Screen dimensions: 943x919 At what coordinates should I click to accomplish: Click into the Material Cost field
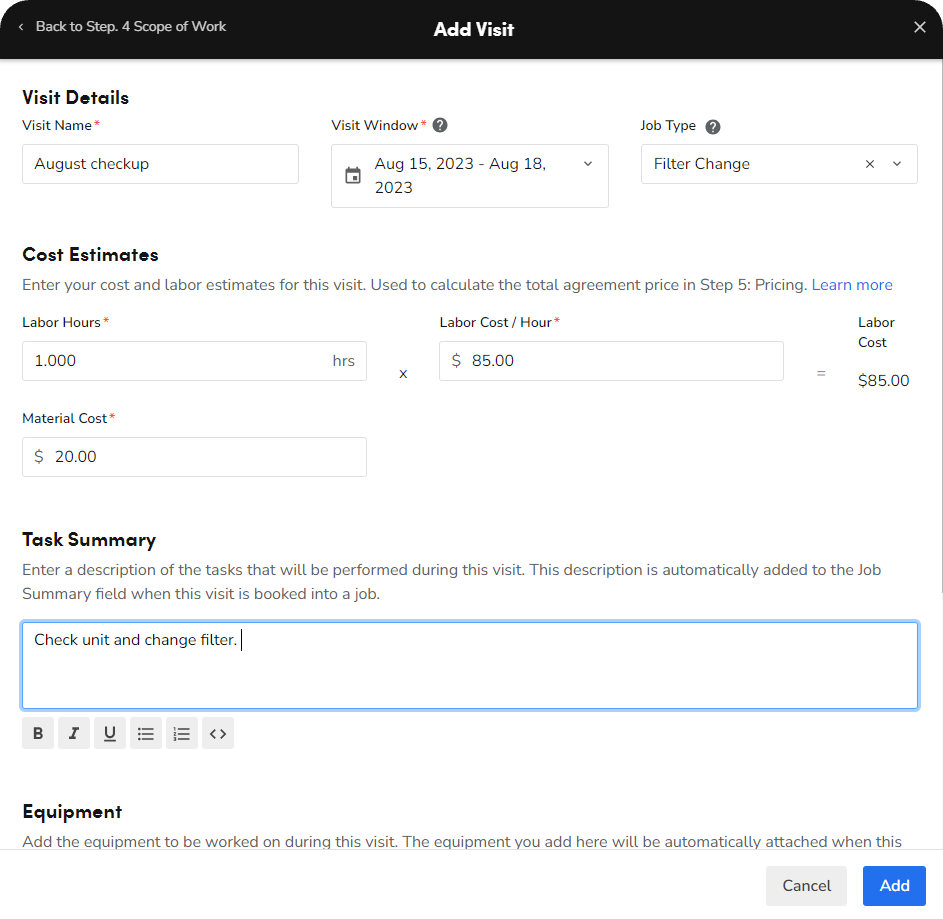coord(194,456)
